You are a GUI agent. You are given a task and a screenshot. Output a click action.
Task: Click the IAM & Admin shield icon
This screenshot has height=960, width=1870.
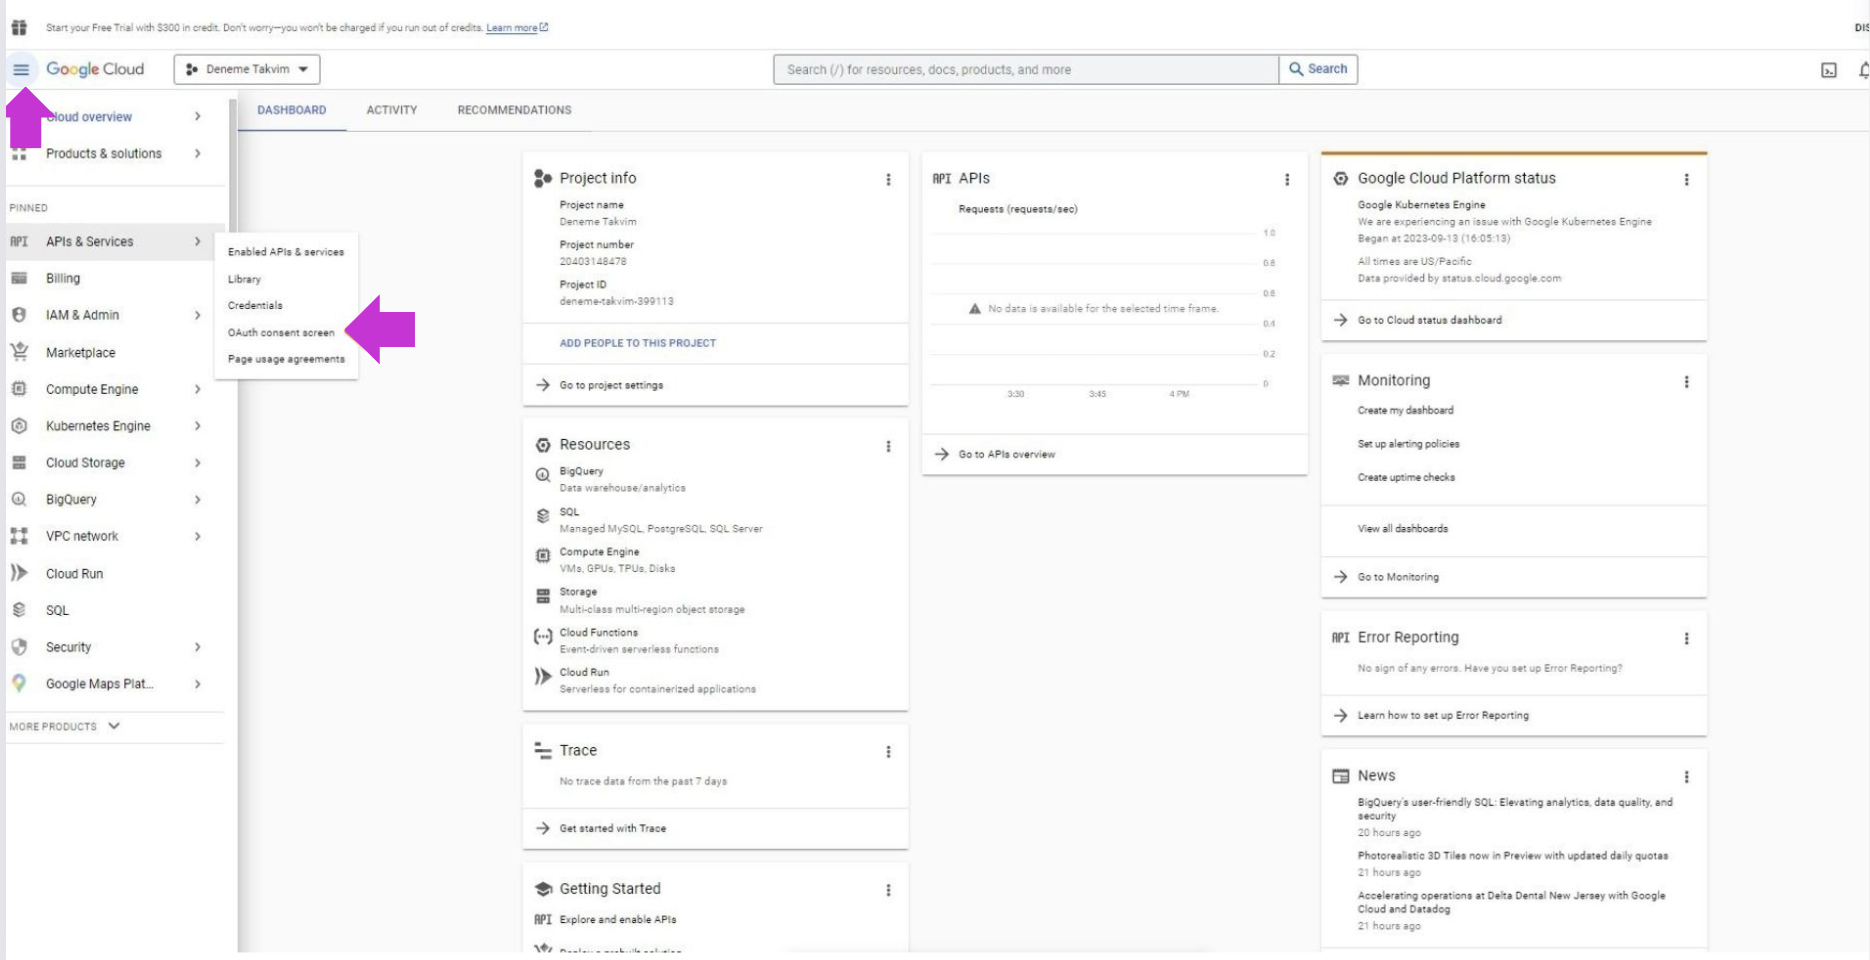point(19,315)
